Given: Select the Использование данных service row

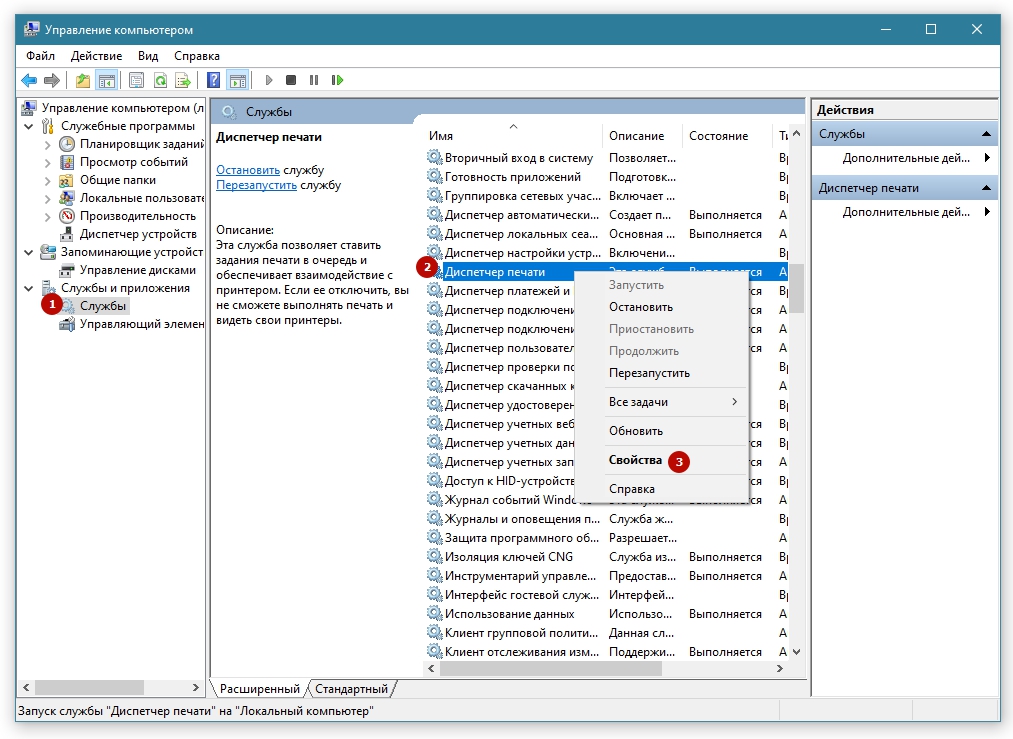Looking at the screenshot, I should tap(607, 614).
